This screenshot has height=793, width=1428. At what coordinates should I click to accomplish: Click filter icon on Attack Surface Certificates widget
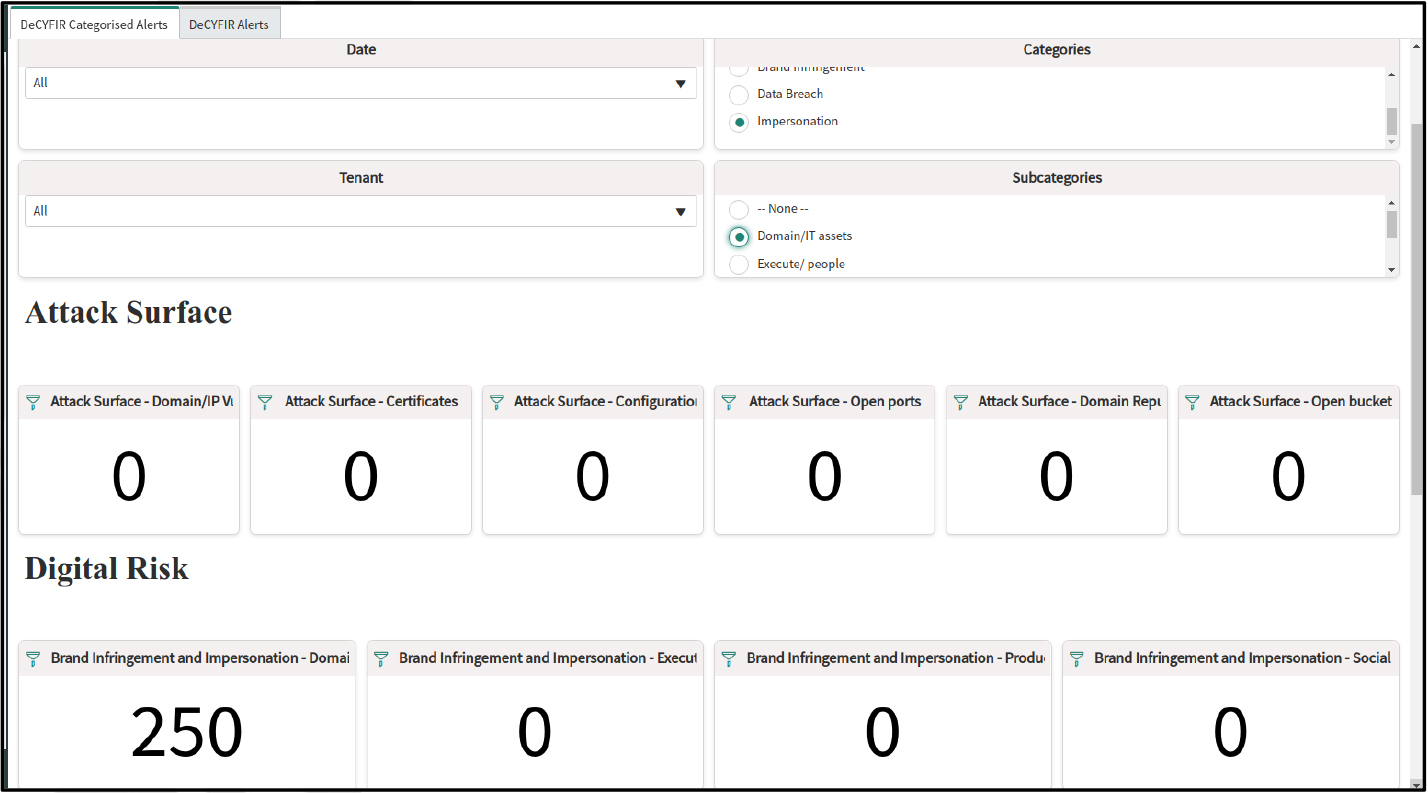click(x=265, y=402)
